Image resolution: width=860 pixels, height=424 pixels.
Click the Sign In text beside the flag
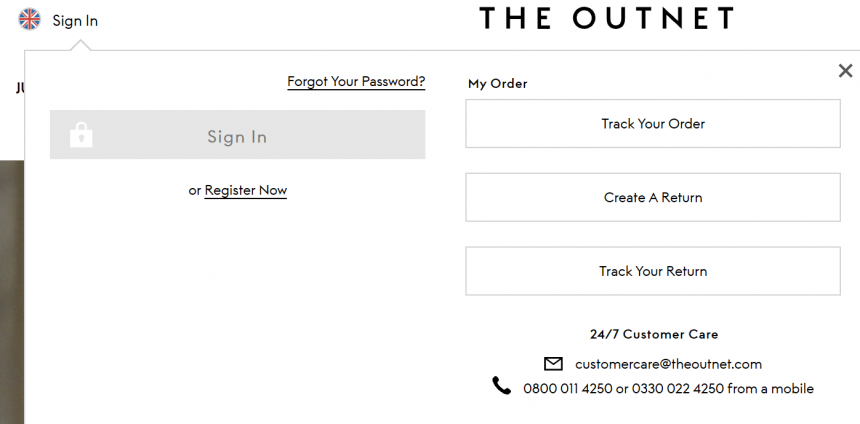pos(75,21)
